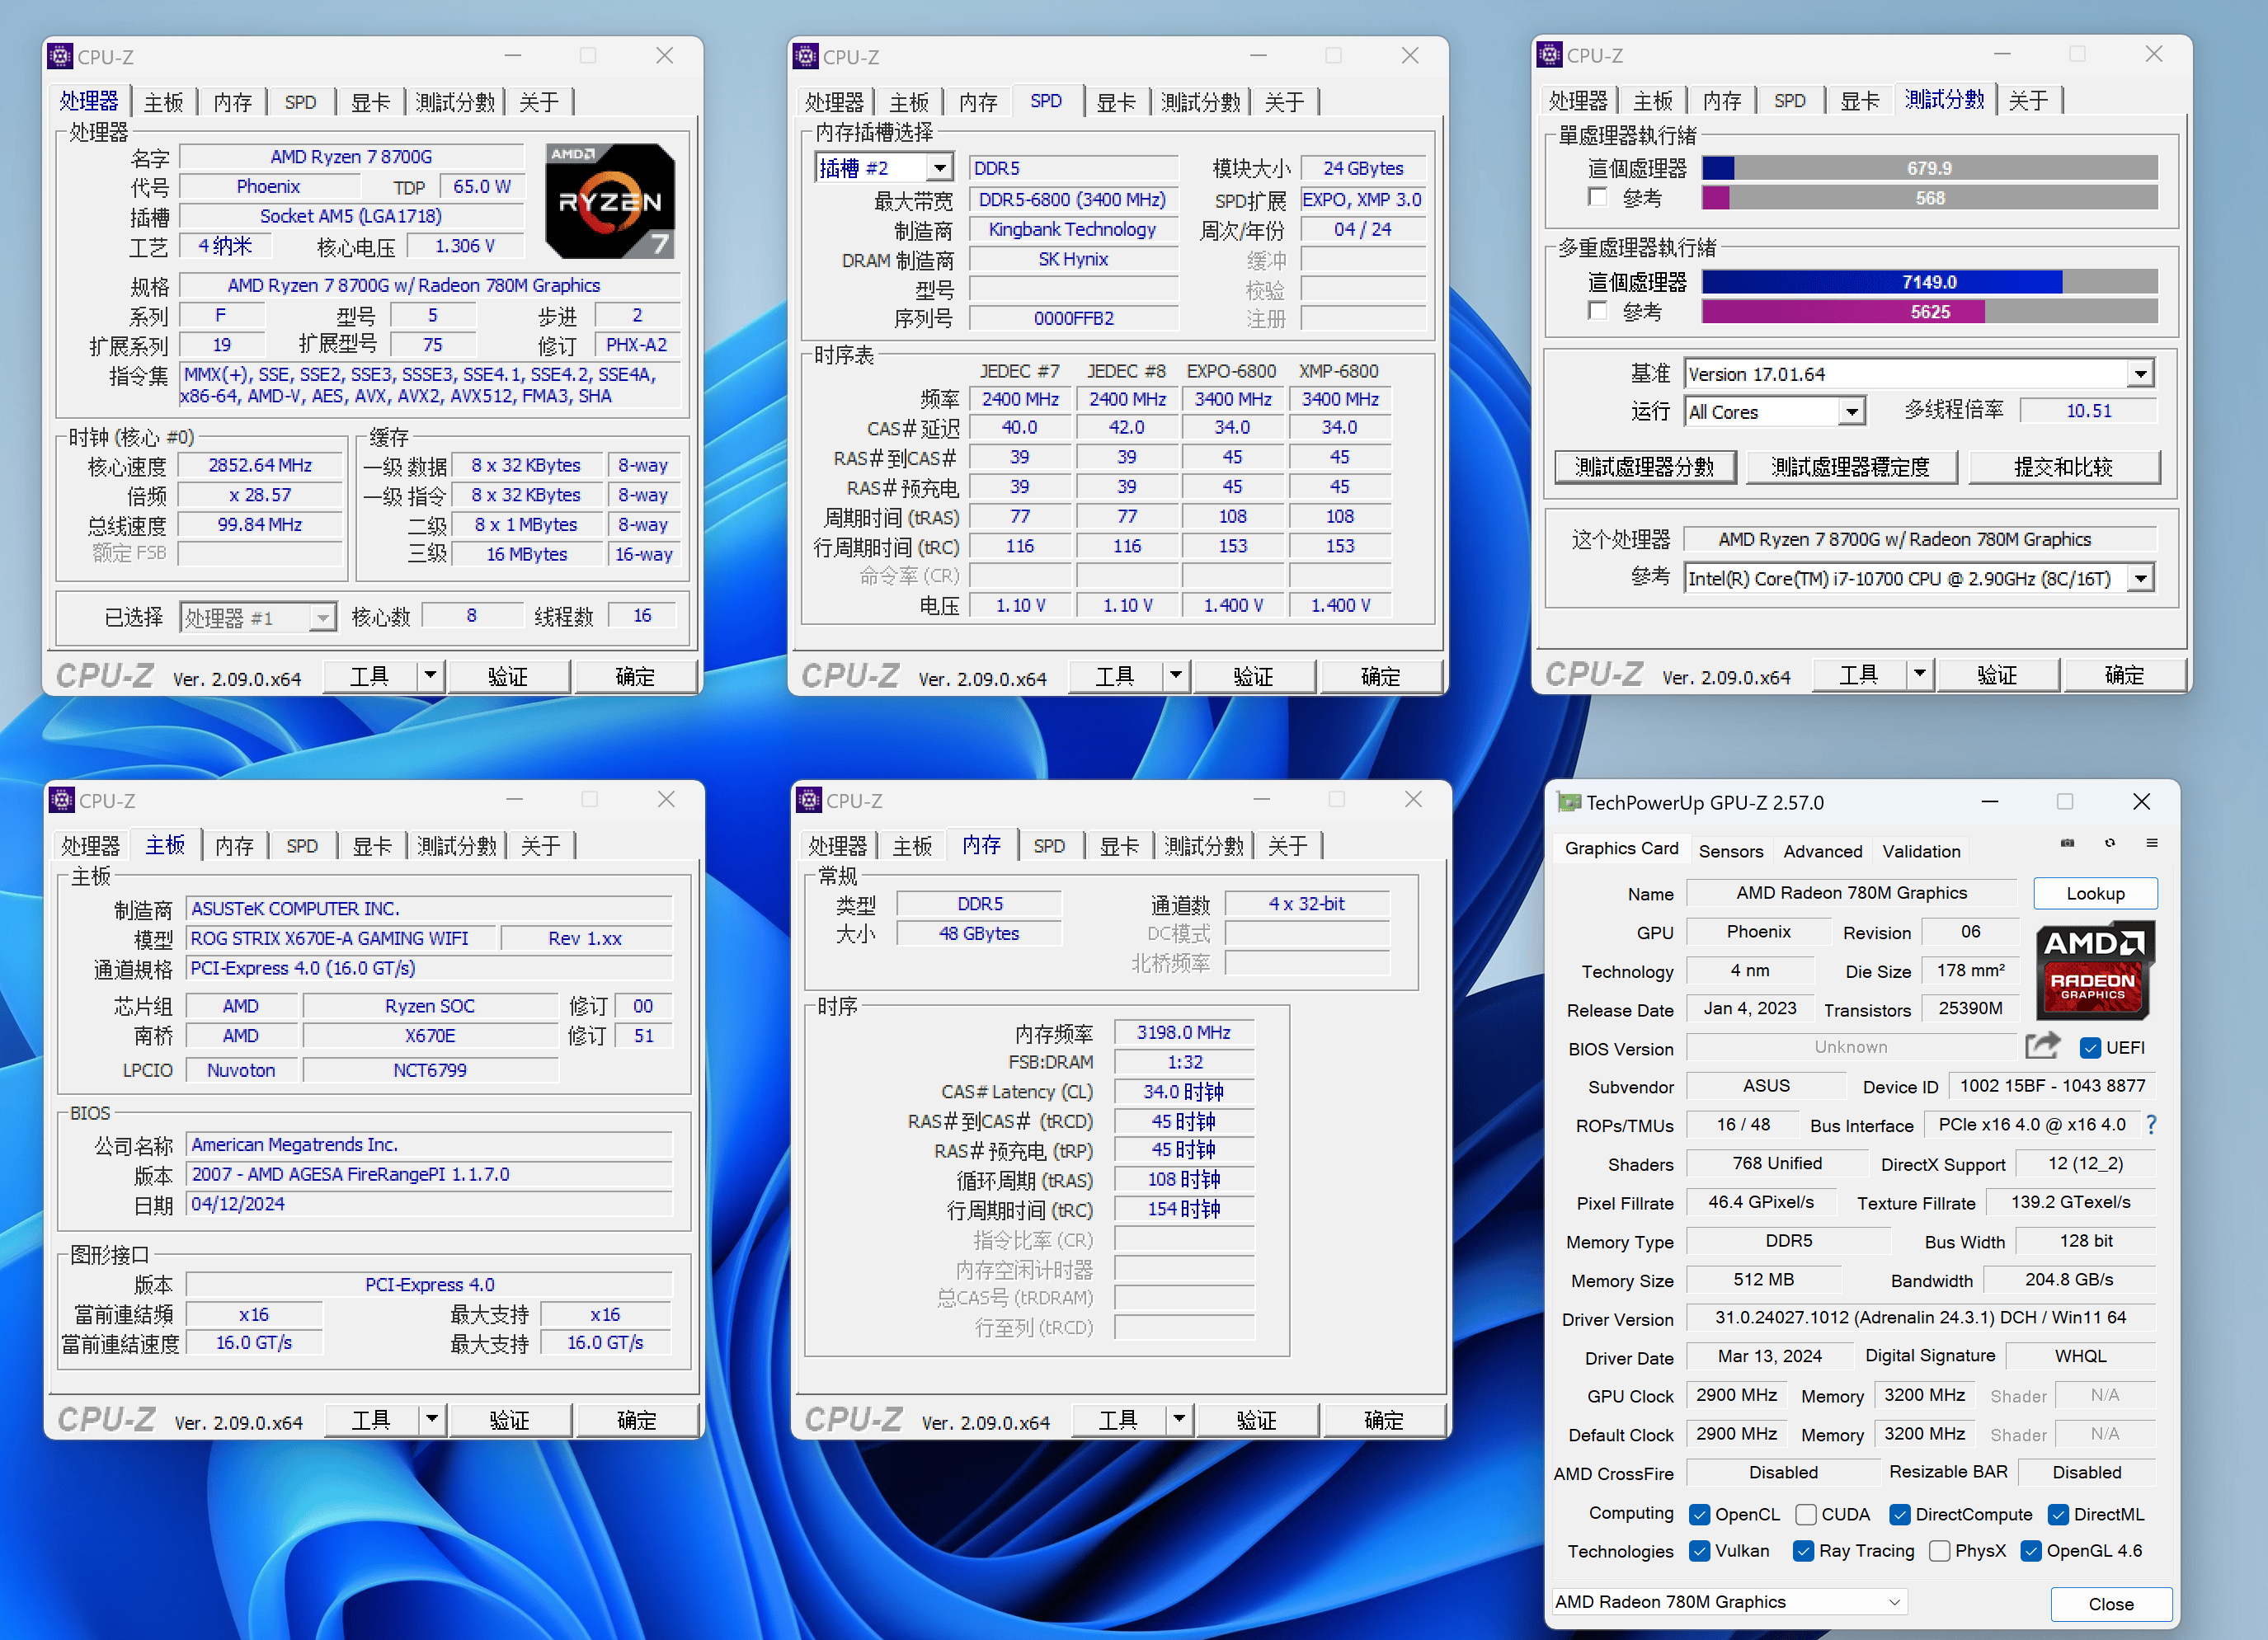Click the Bus Interface question mark icon
This screenshot has width=2268, height=1640.
click(2151, 1125)
